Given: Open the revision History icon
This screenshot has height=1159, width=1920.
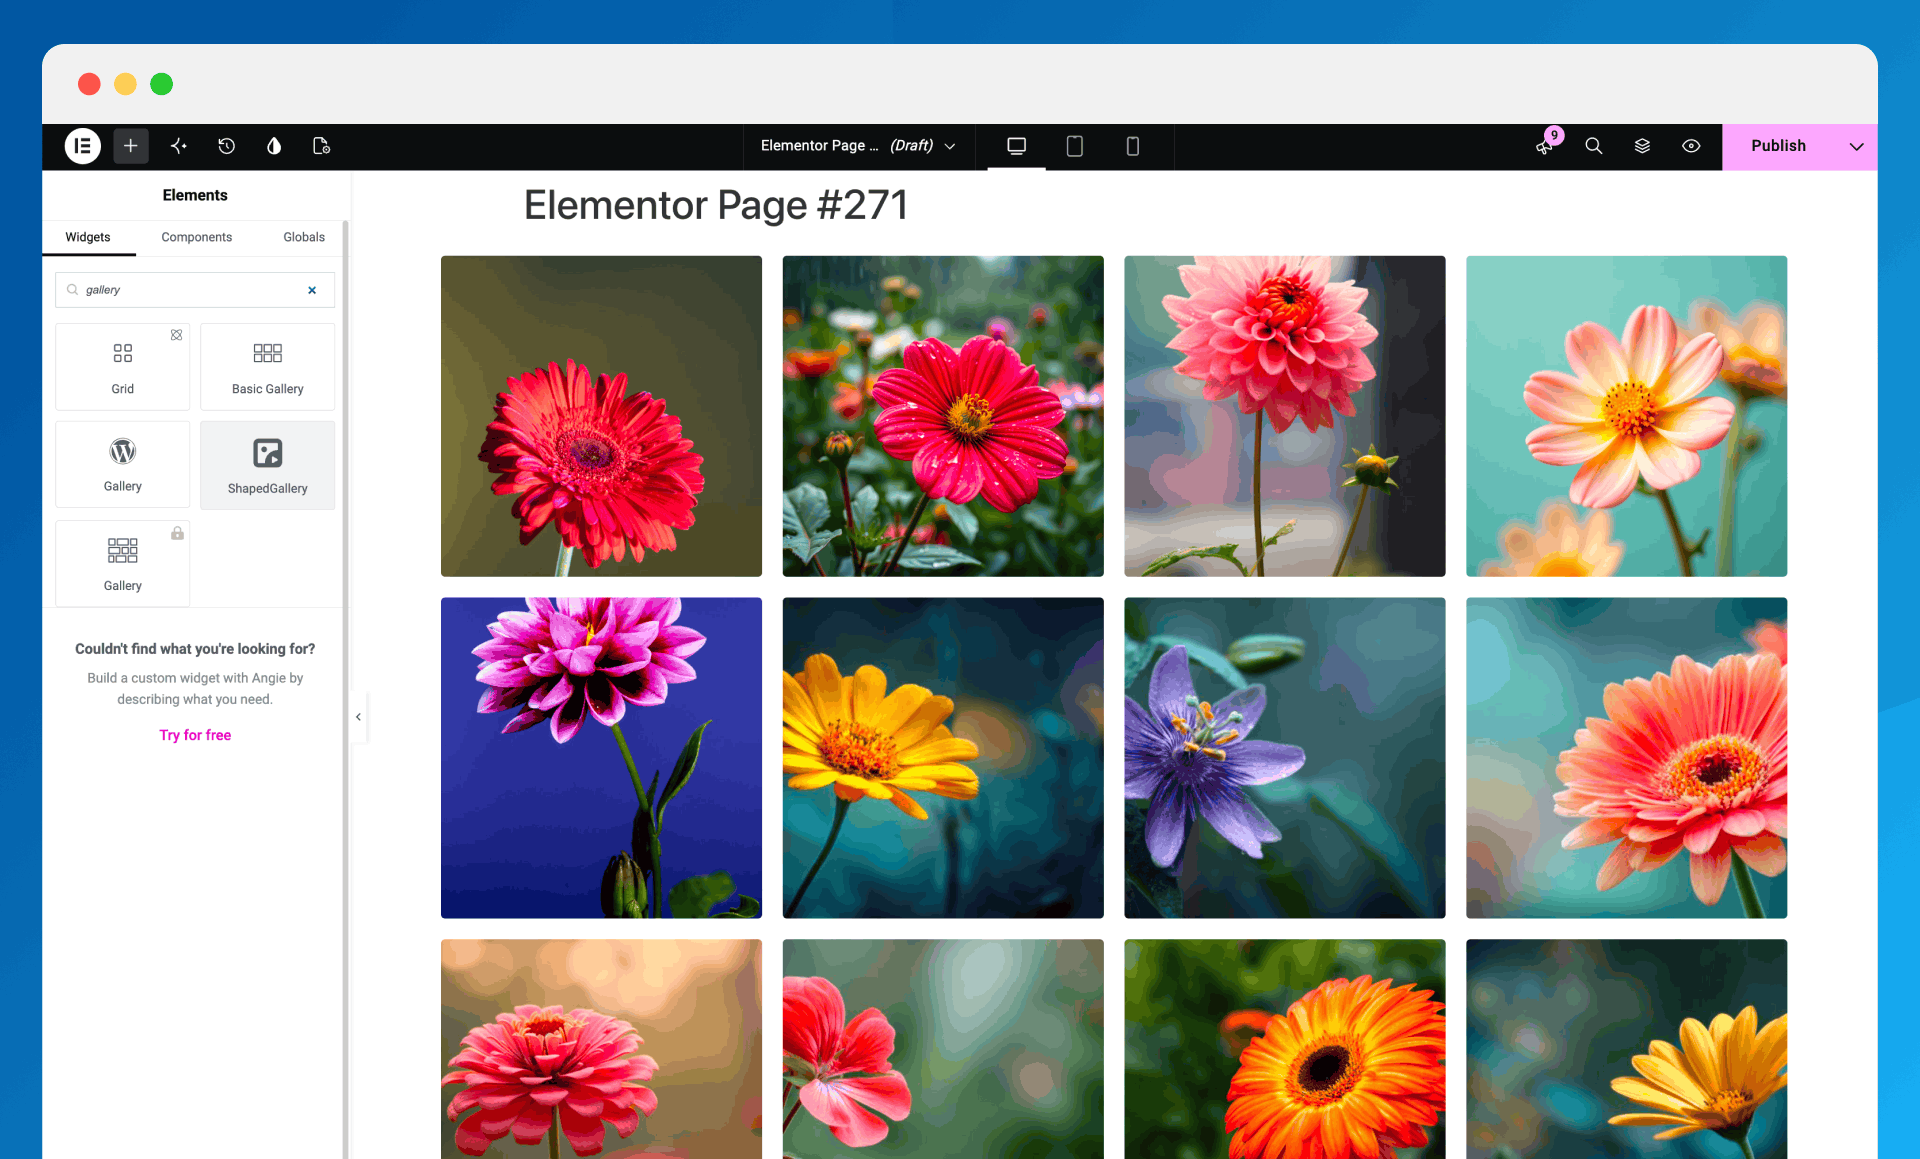Looking at the screenshot, I should pos(227,146).
